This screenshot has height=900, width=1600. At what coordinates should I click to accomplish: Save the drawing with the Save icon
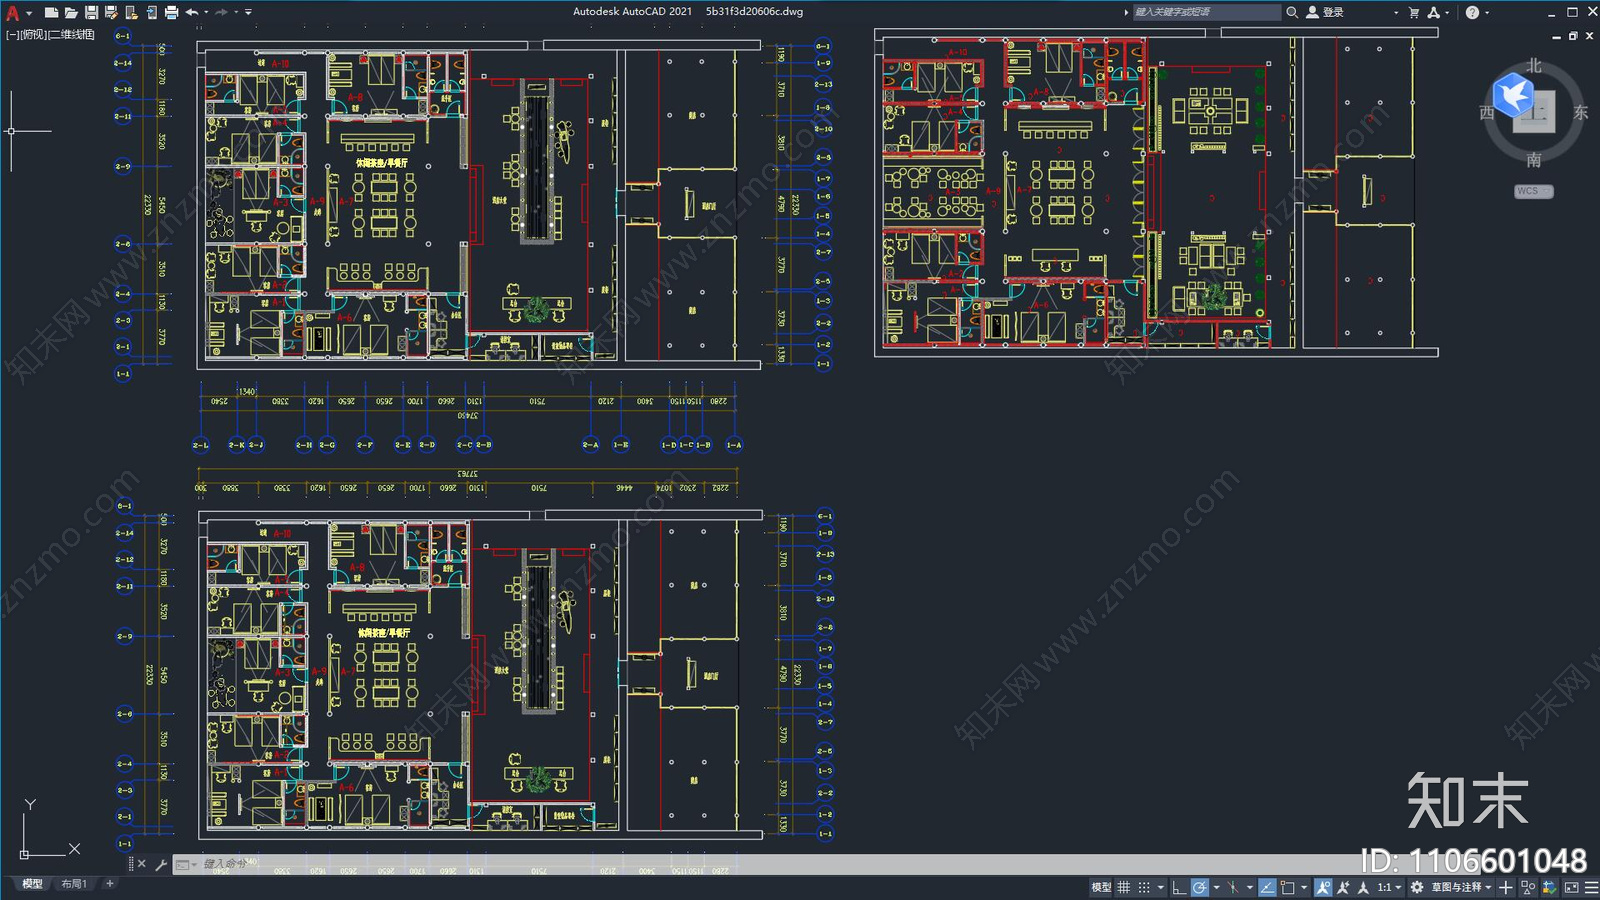pyautogui.click(x=91, y=13)
